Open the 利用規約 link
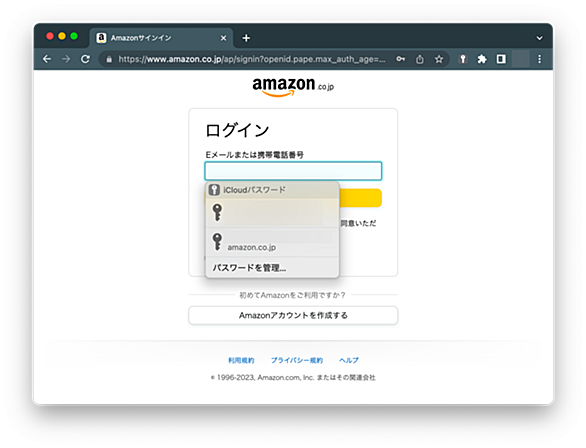This screenshot has width=586, height=448. point(241,360)
